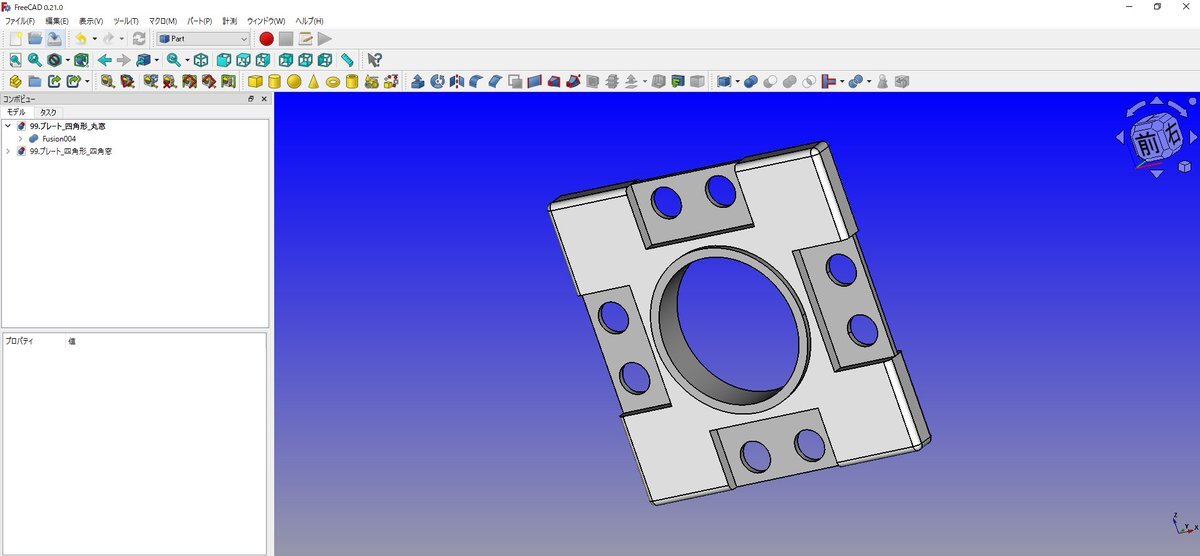Click the red macro record button
The height and width of the screenshot is (556, 1200).
pos(266,39)
